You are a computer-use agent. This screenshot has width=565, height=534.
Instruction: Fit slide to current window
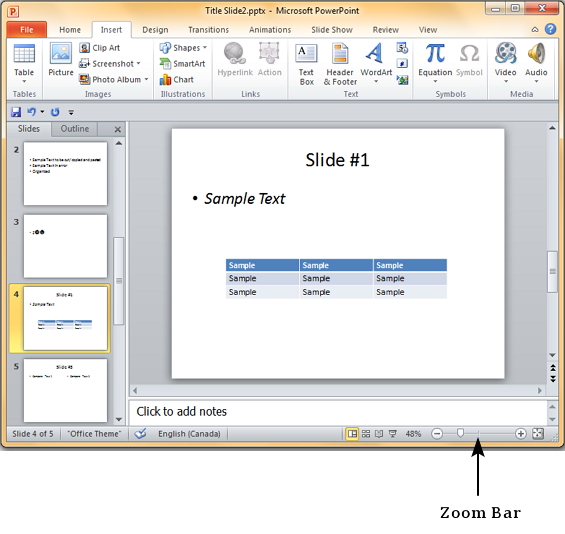(x=538, y=433)
